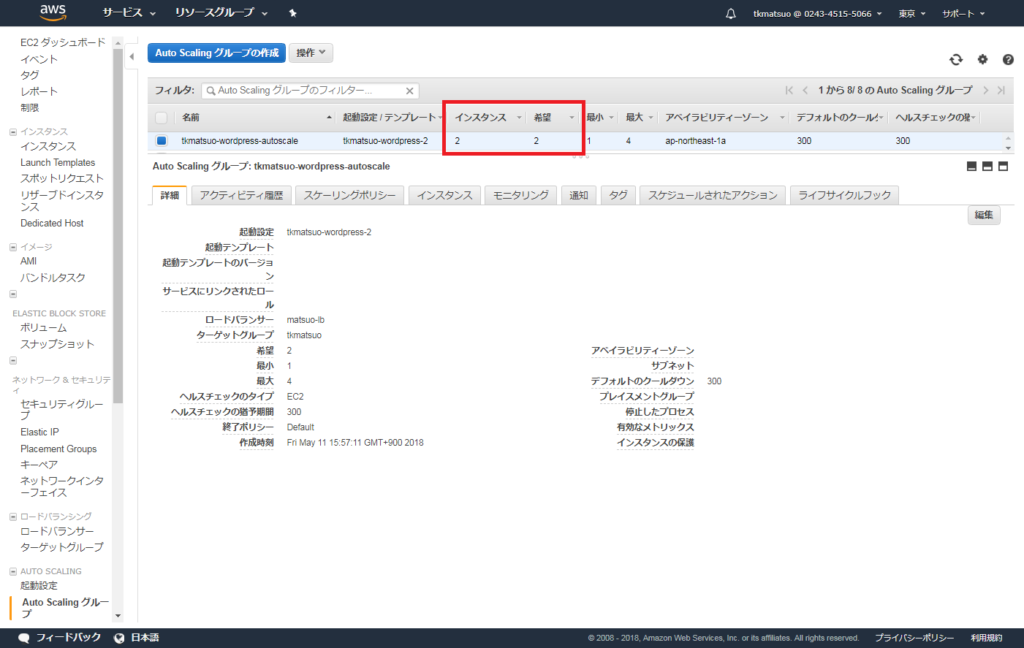The image size is (1024, 648).
Task: Click the feedback speech bubble icon
Action: (24, 638)
